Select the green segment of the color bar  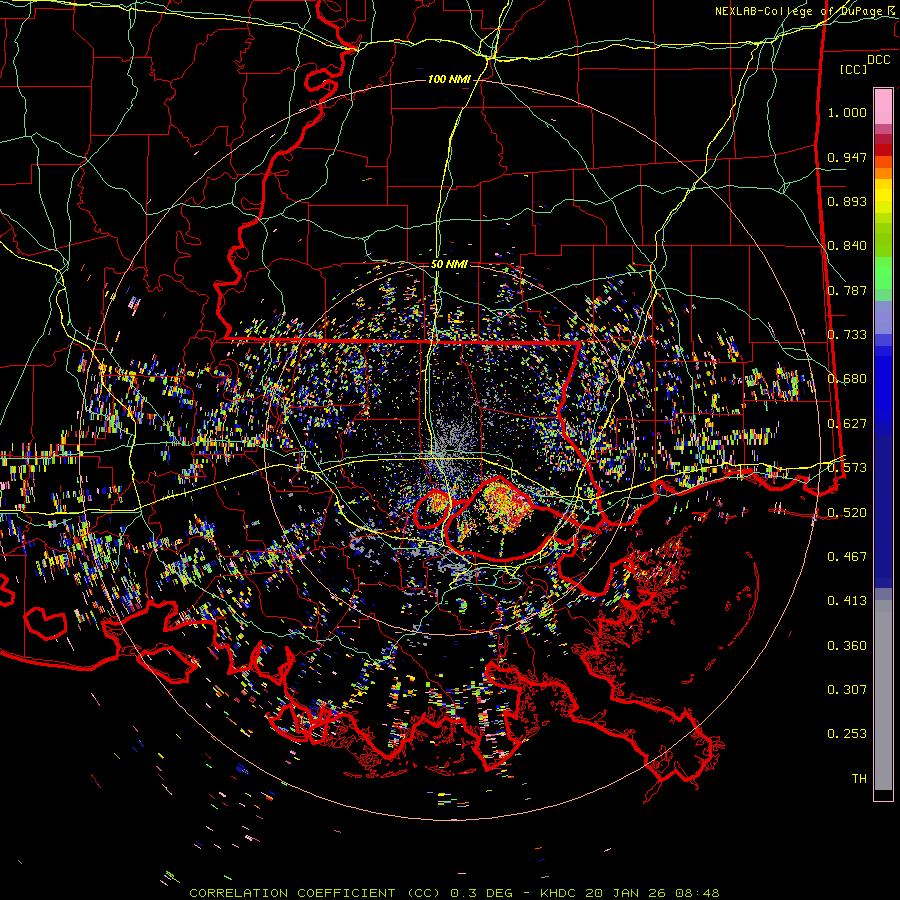(883, 275)
